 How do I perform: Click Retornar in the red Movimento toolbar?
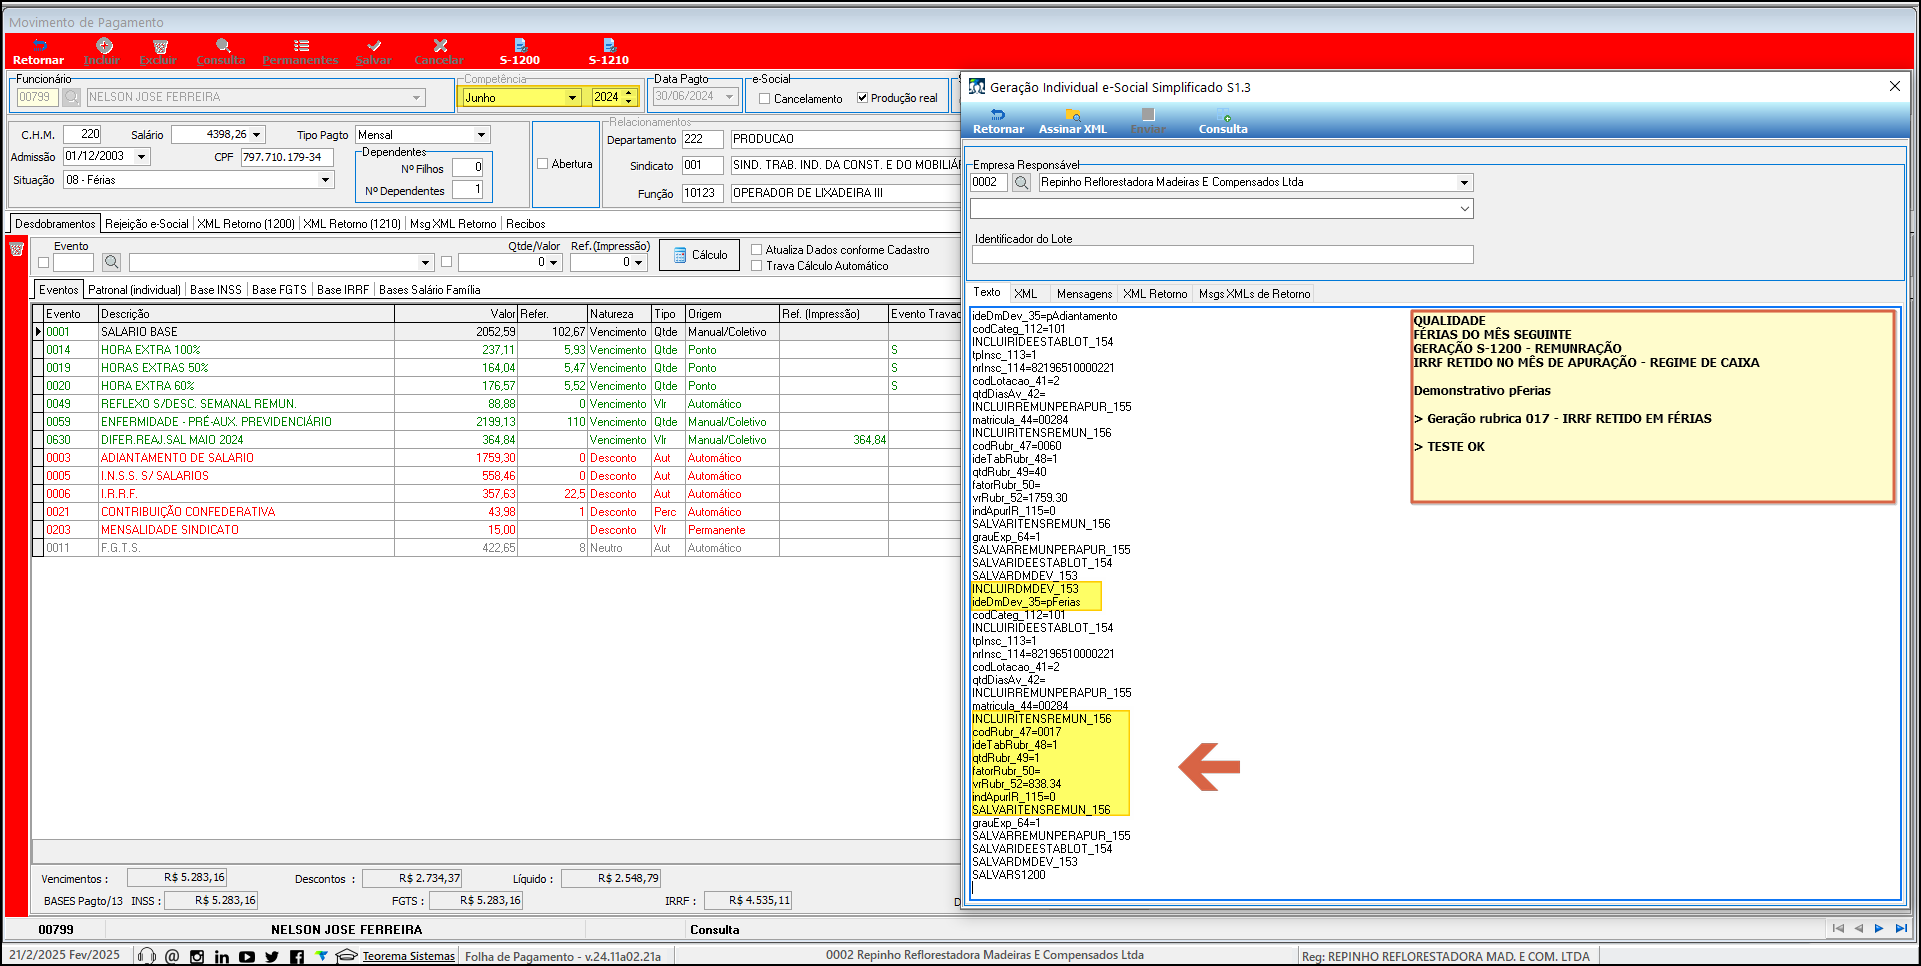38,52
